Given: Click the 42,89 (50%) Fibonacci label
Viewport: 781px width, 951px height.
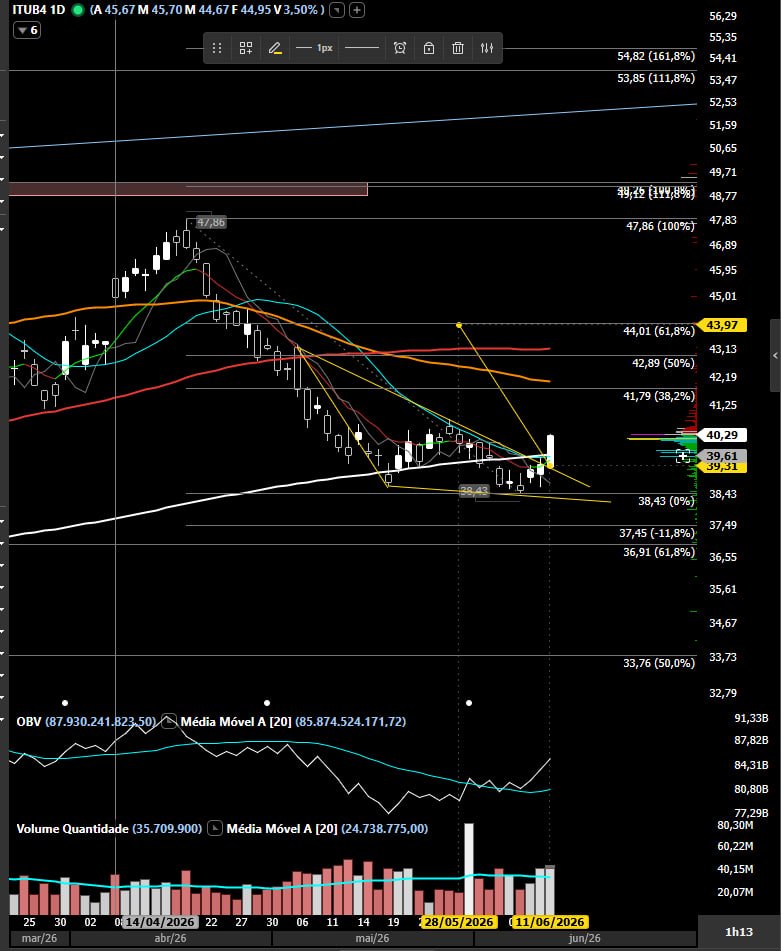Looking at the screenshot, I should pyautogui.click(x=663, y=363).
